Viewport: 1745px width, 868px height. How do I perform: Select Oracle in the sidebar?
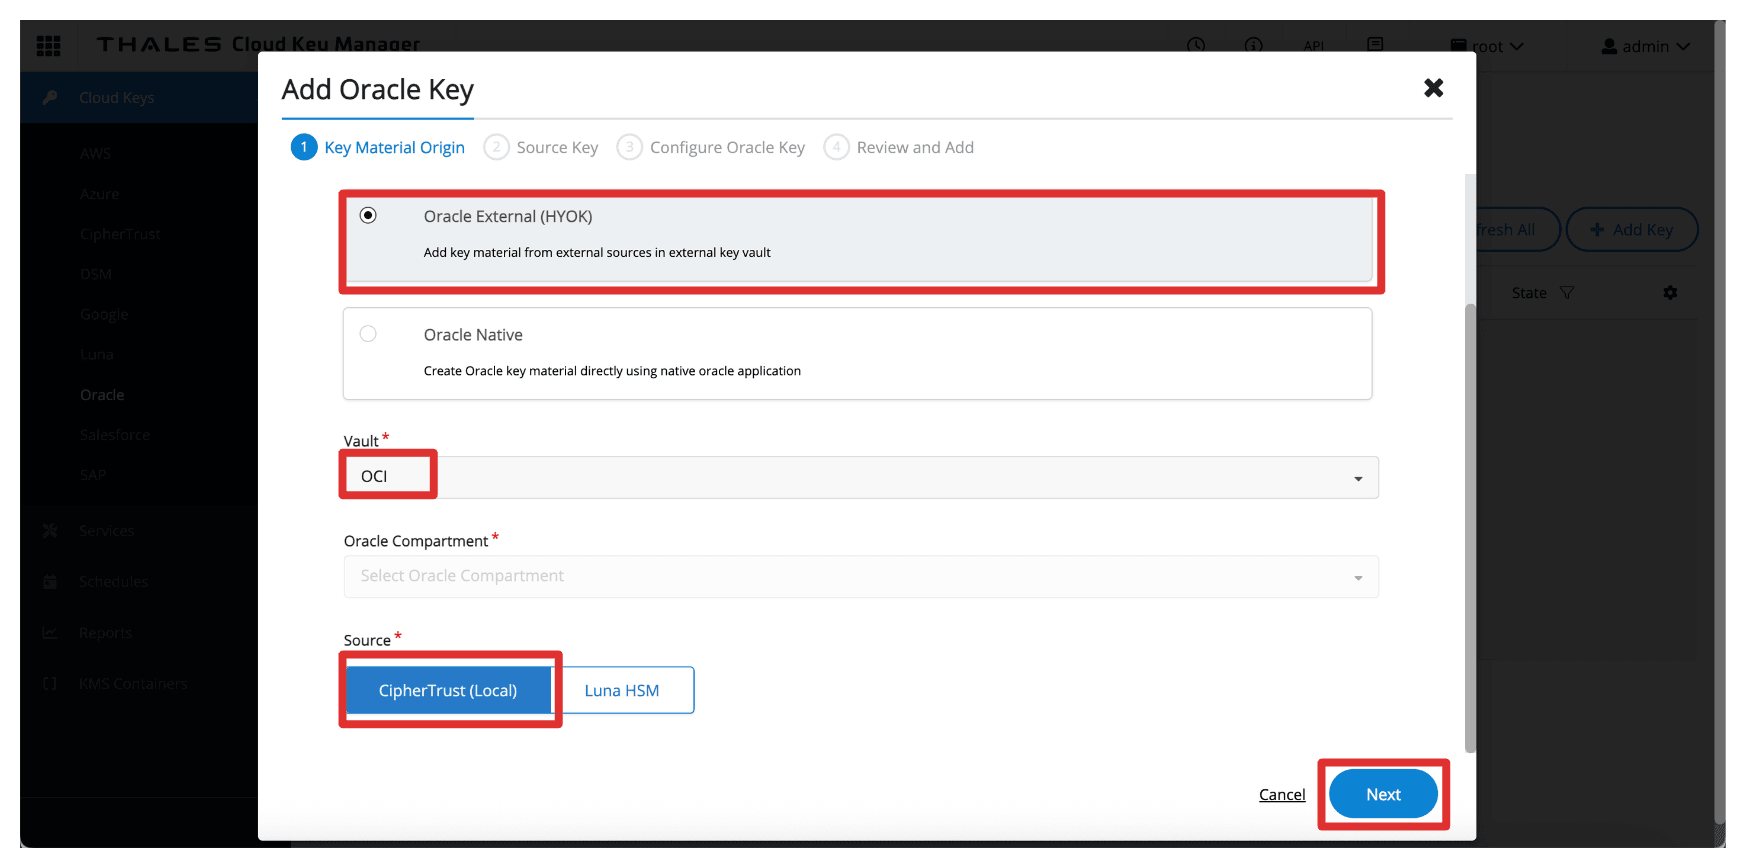coord(102,394)
